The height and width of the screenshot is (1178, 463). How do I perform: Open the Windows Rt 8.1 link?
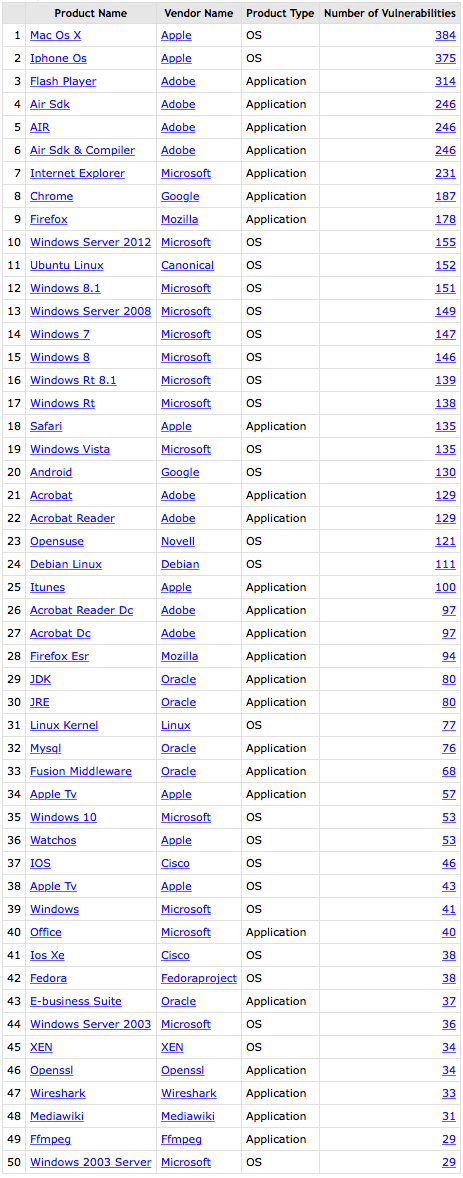point(73,380)
